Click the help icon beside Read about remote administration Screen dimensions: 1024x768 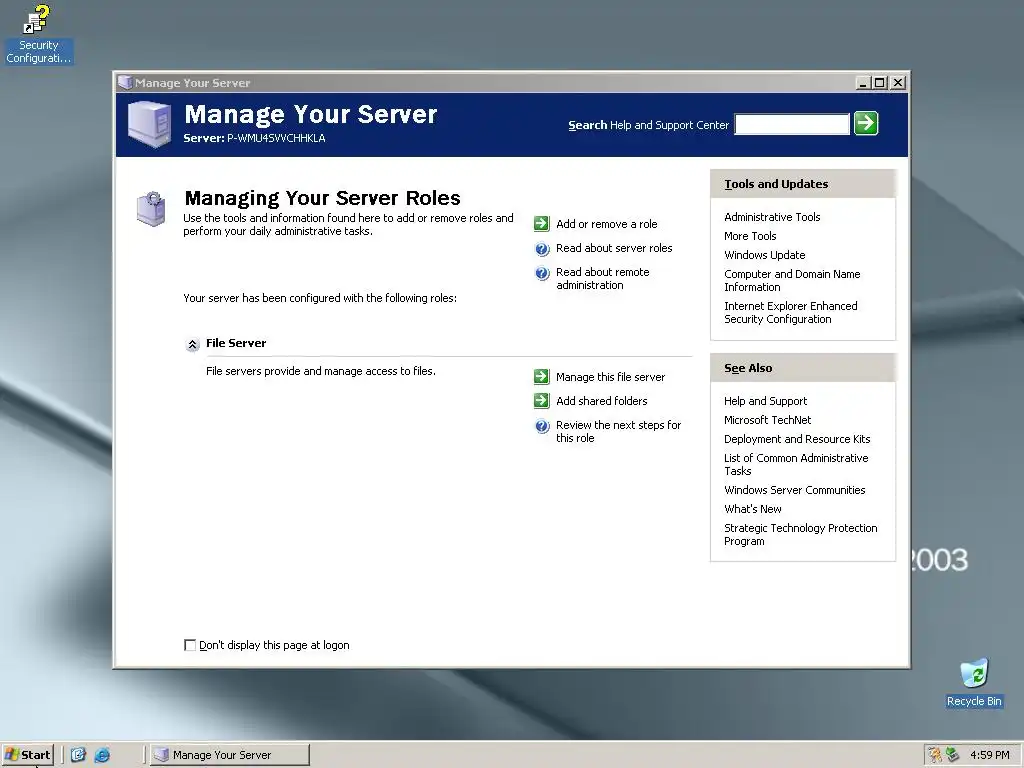tap(542, 273)
